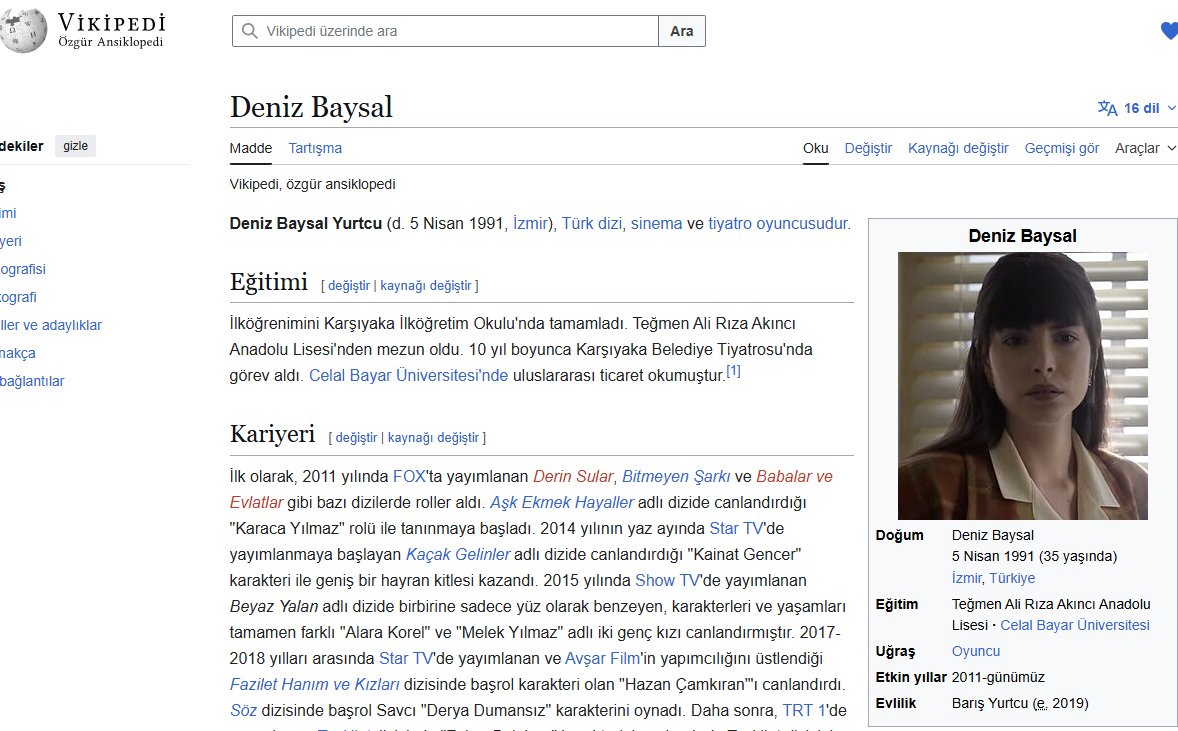Open the language translation icon beside 16 dil
Viewport: 1178px width, 731px height.
click(1107, 108)
